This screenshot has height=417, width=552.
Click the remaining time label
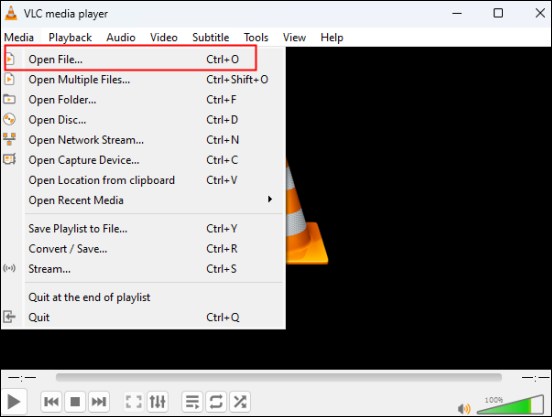click(535, 378)
